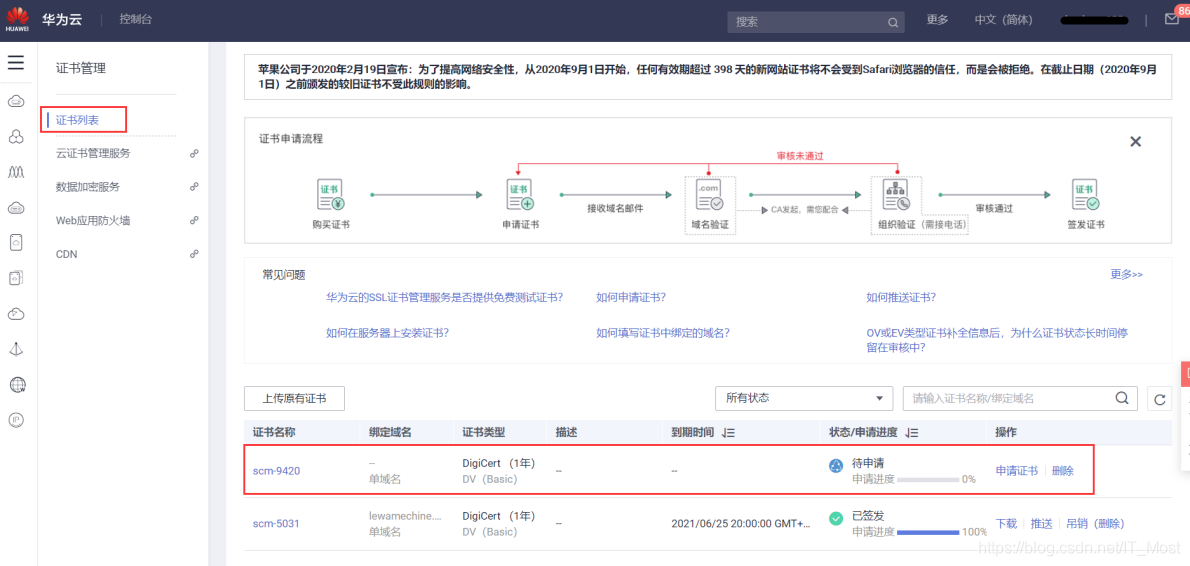
Task: Open 控制台 in the header
Action: tap(135, 20)
